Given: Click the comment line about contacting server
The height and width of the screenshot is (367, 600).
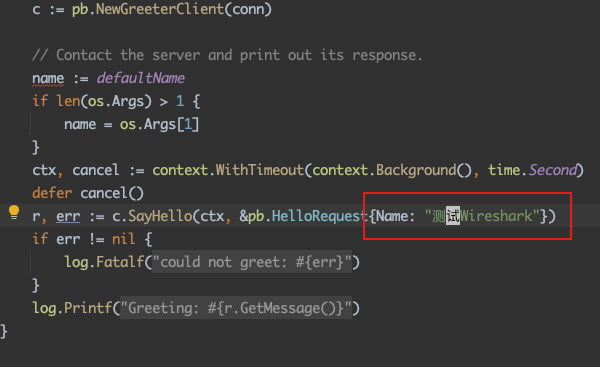Looking at the screenshot, I should pos(227,55).
